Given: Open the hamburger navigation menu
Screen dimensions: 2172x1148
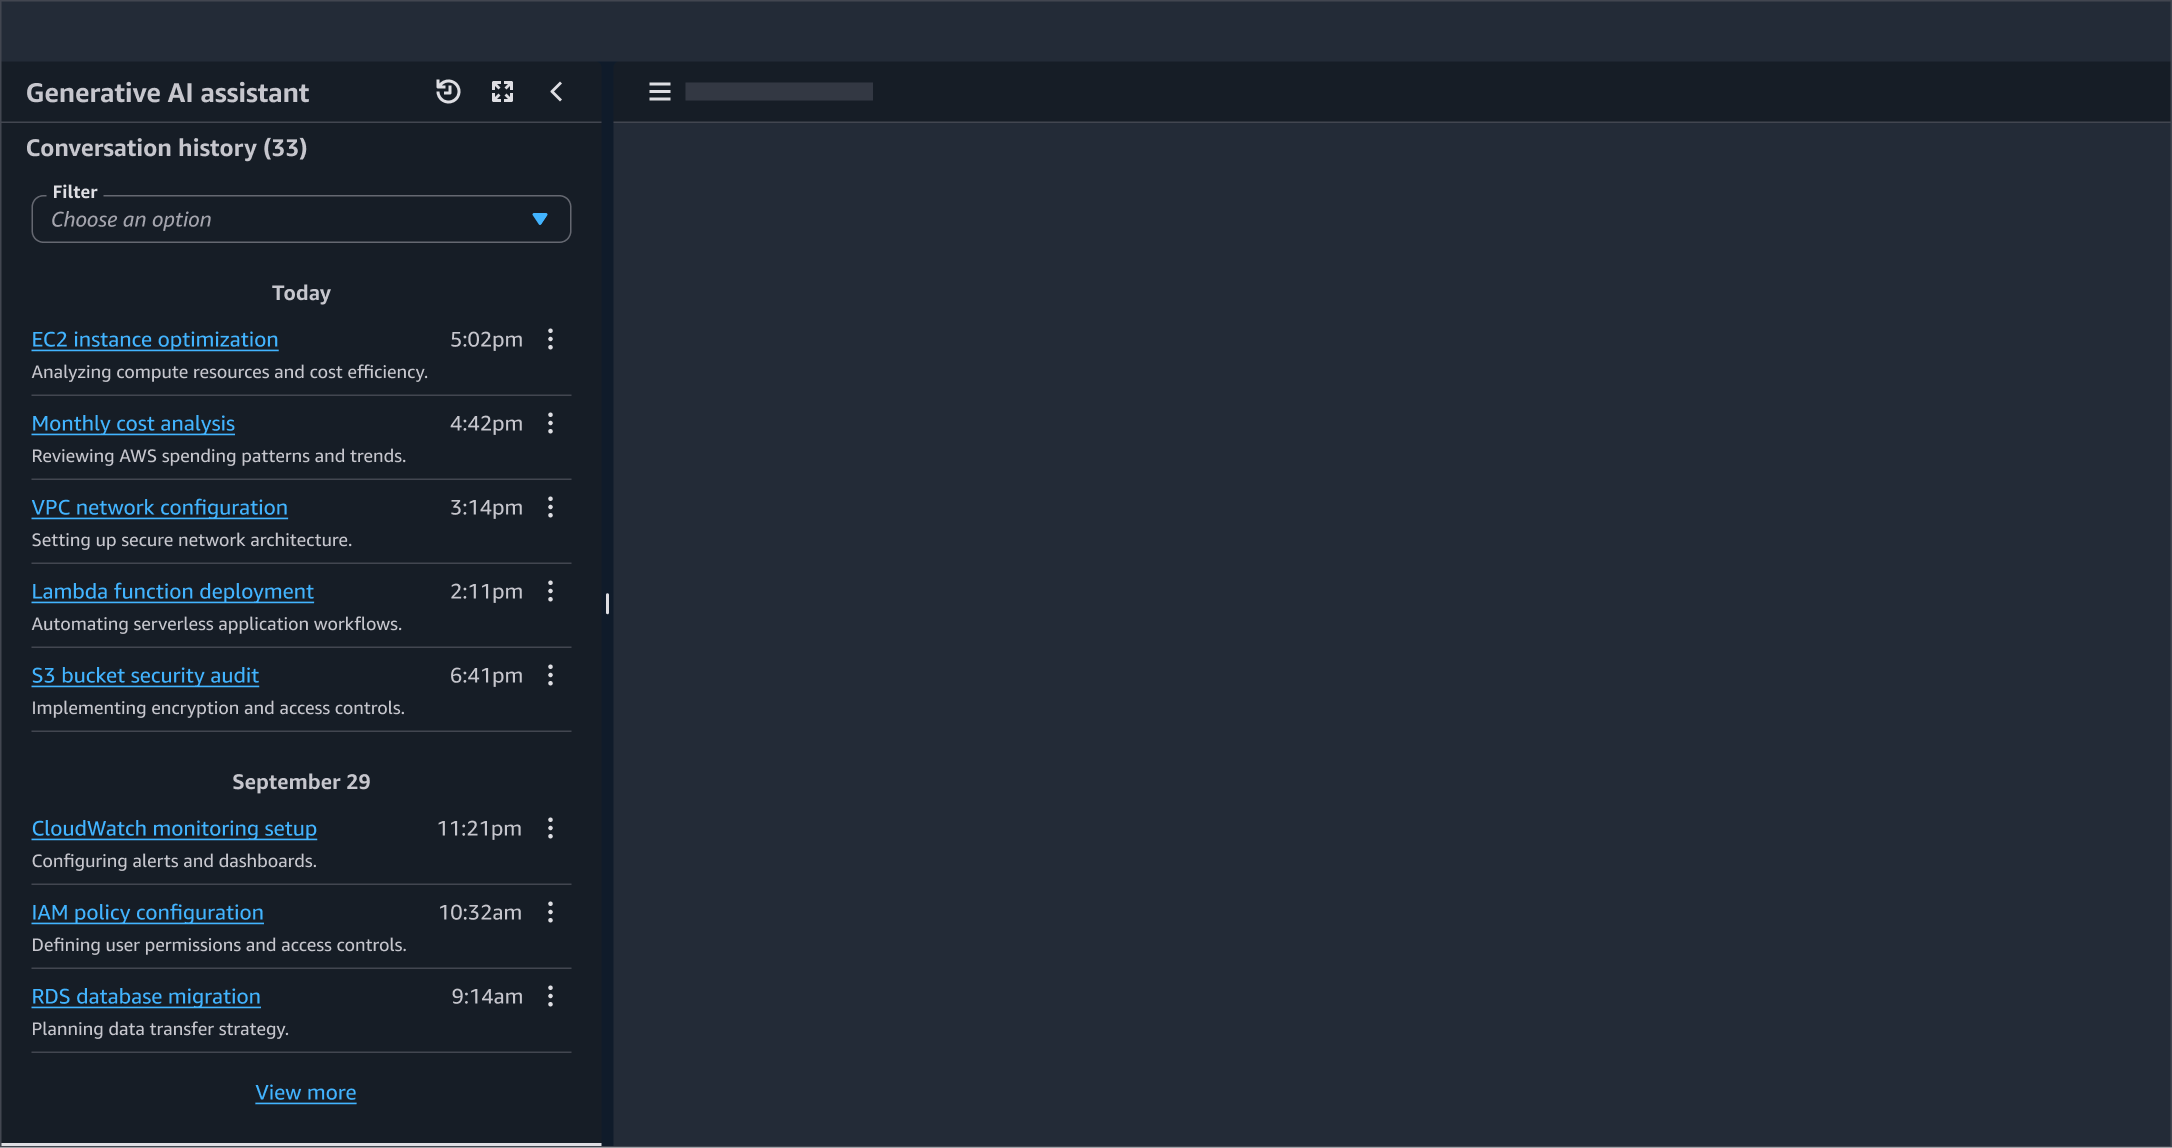Looking at the screenshot, I should (659, 92).
